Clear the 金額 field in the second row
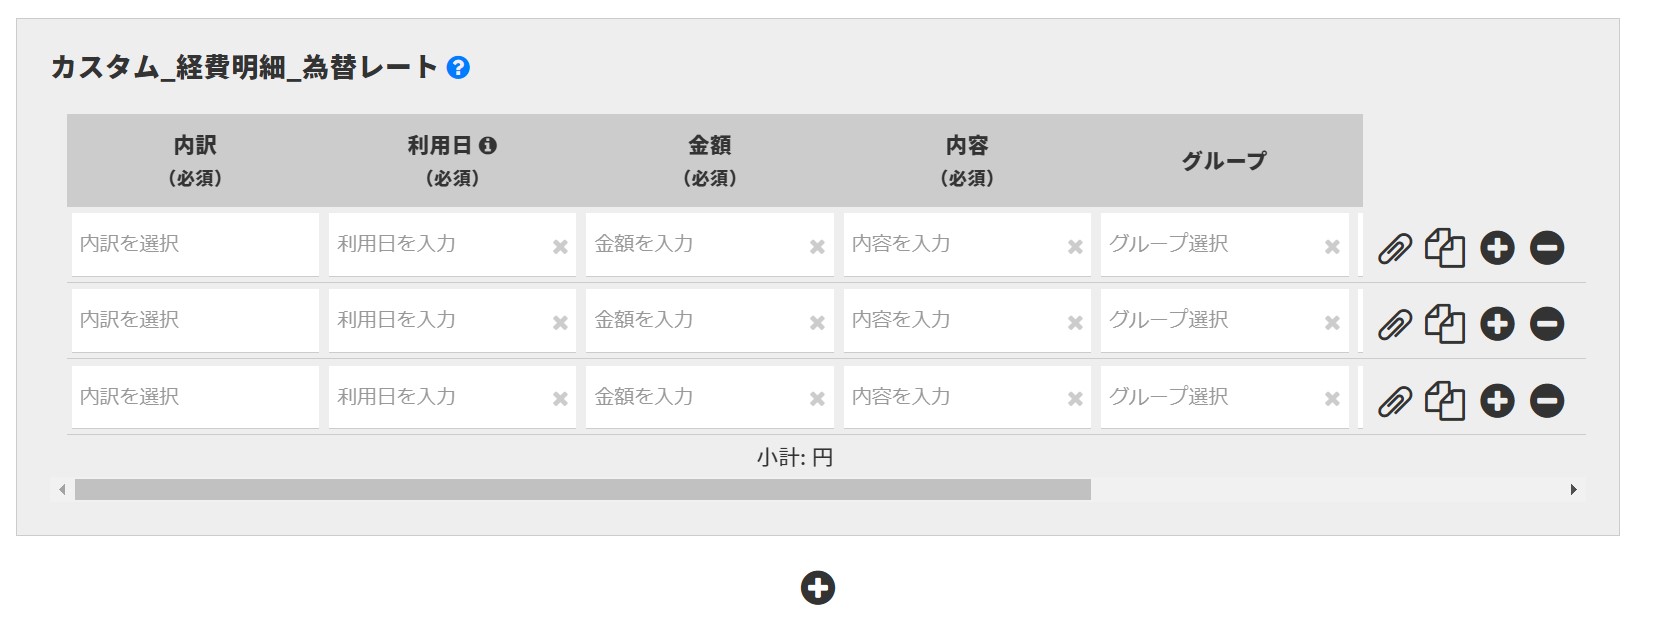Viewport: 1653px width, 620px height. tap(817, 323)
